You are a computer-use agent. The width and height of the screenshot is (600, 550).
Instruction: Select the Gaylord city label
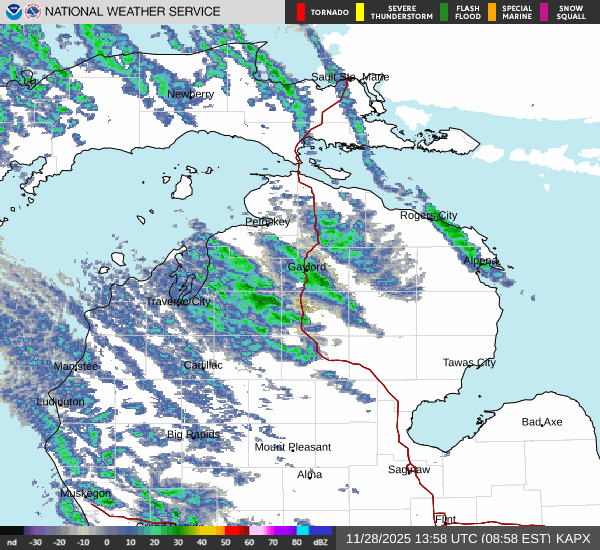(307, 268)
